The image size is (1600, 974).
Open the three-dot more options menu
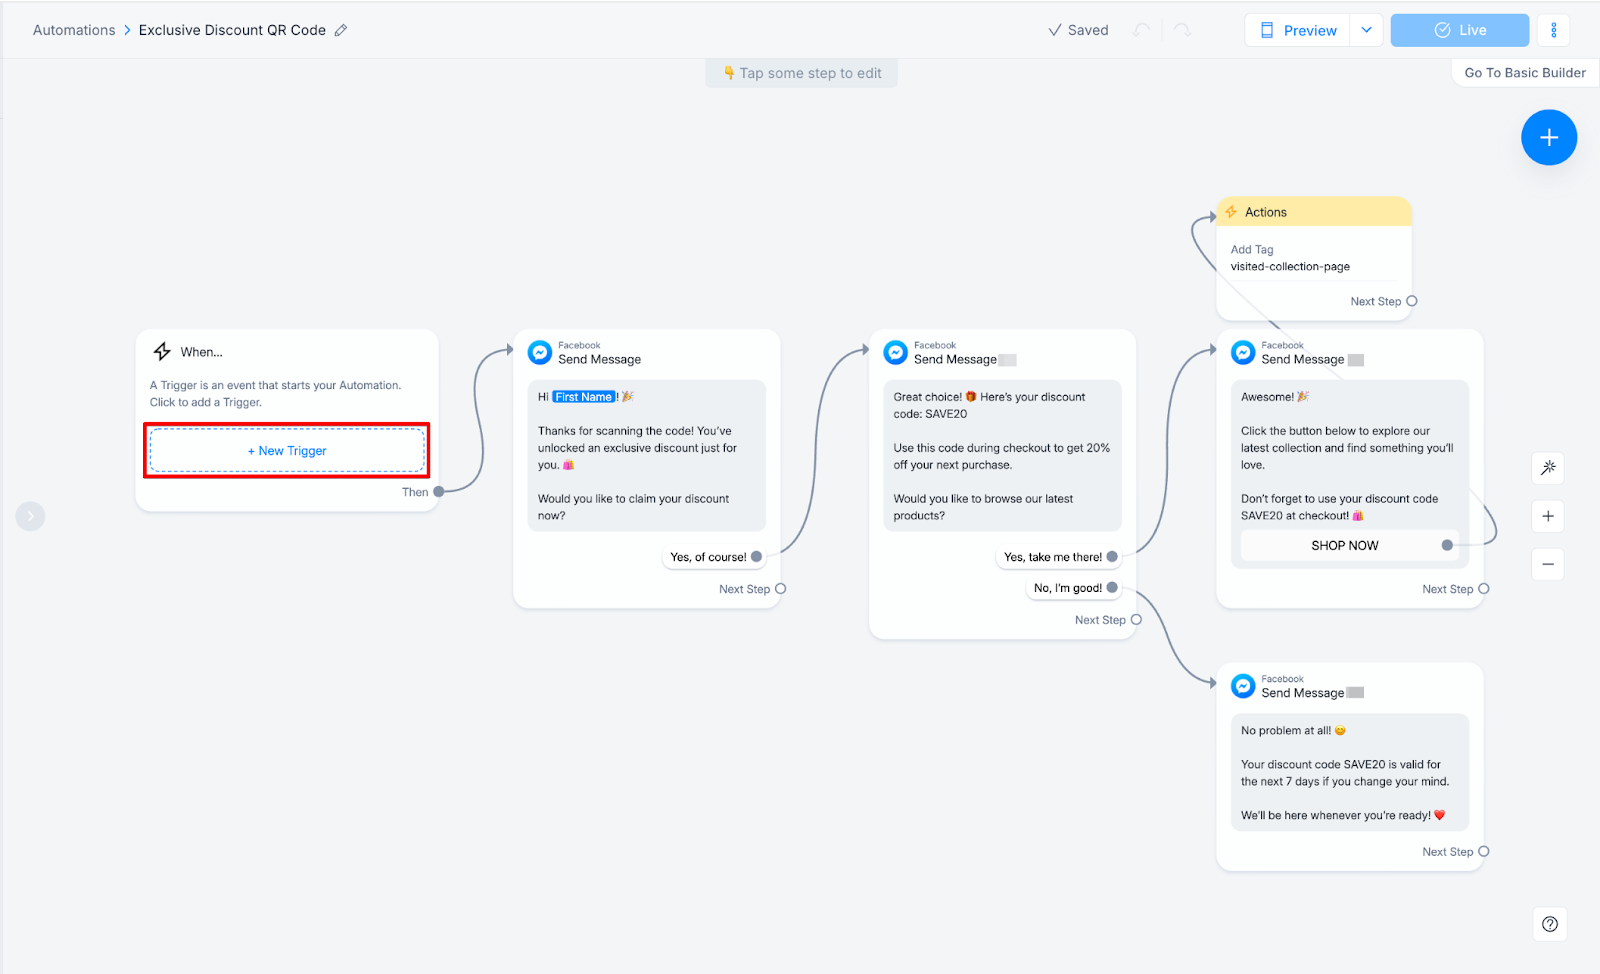(x=1553, y=30)
